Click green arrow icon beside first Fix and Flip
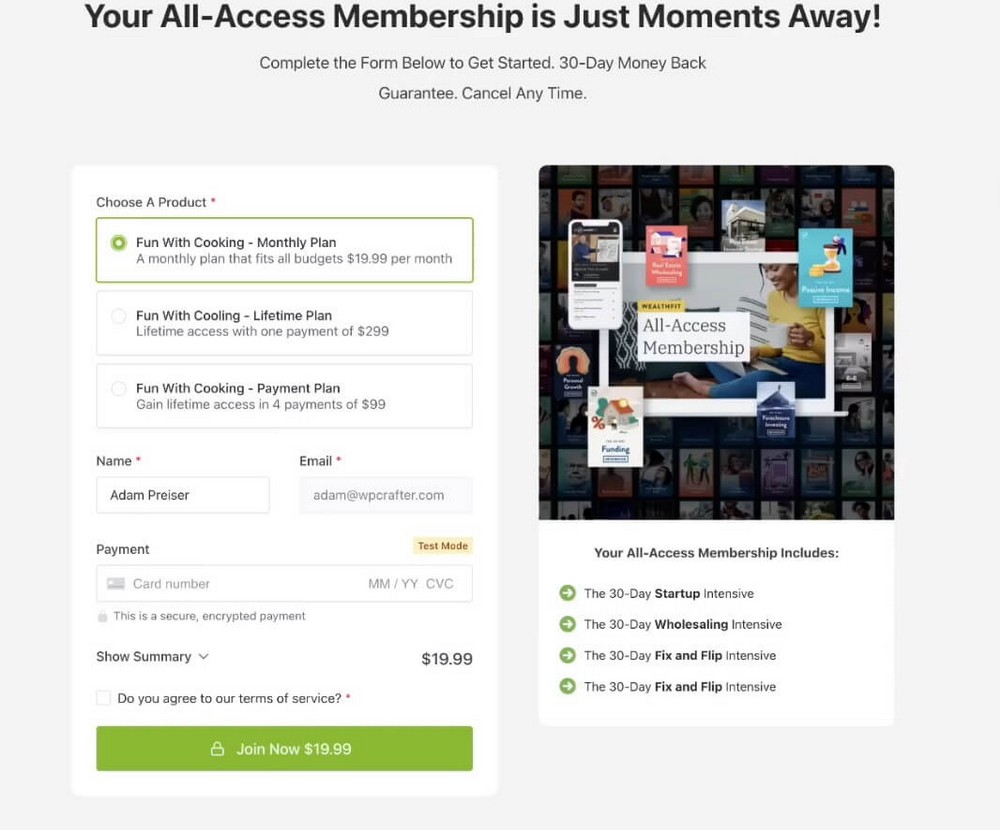Viewport: 1000px width, 830px height. (567, 655)
